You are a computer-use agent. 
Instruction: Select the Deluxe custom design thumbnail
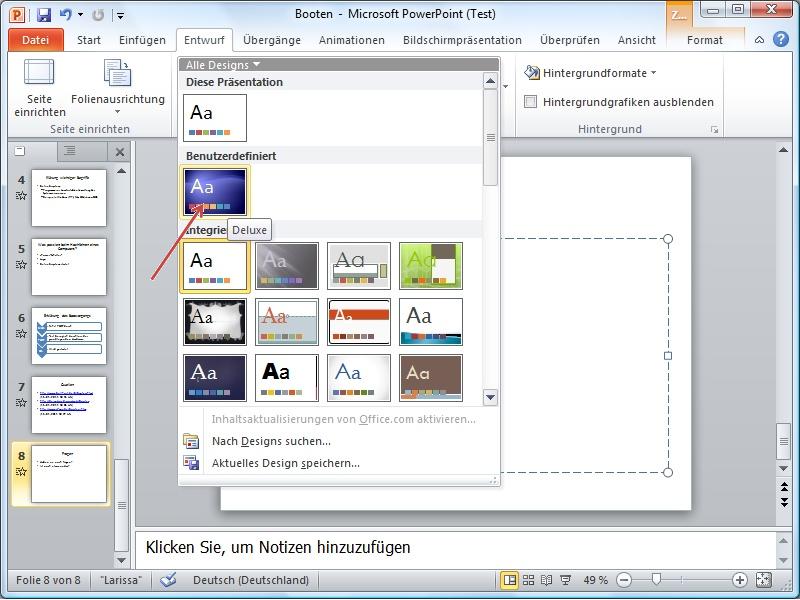215,192
